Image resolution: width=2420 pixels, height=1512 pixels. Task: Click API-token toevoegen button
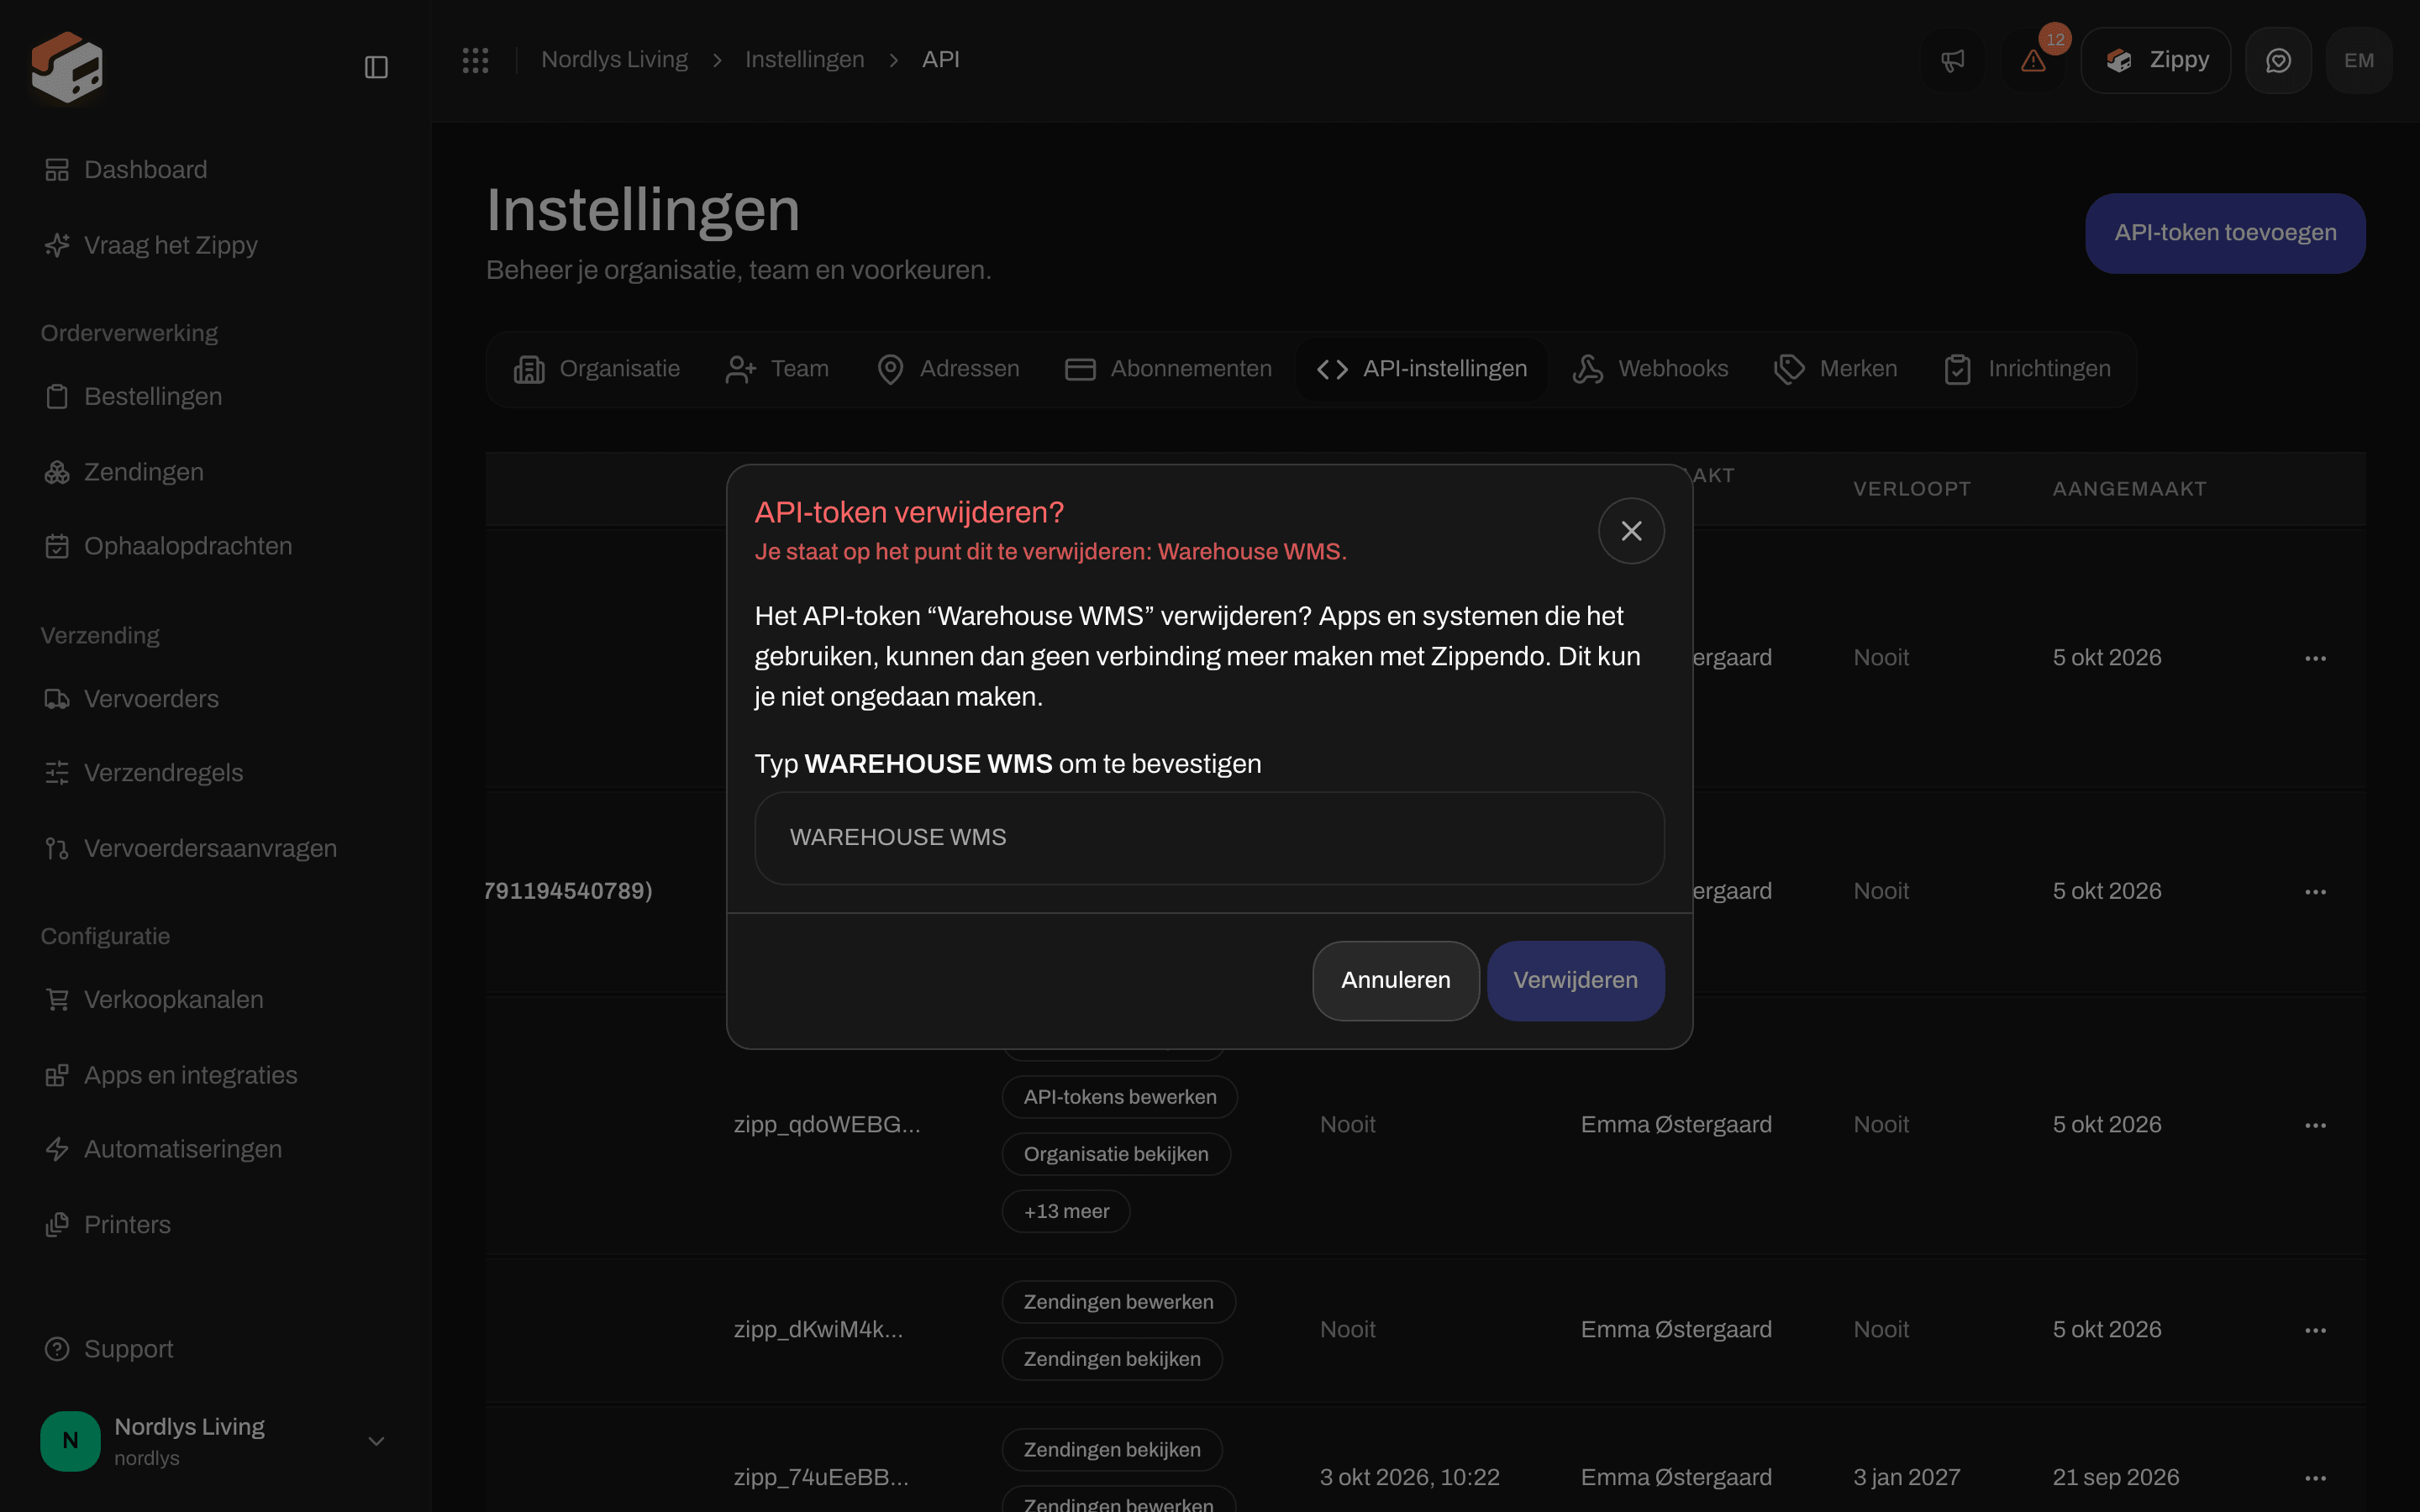(x=2225, y=233)
